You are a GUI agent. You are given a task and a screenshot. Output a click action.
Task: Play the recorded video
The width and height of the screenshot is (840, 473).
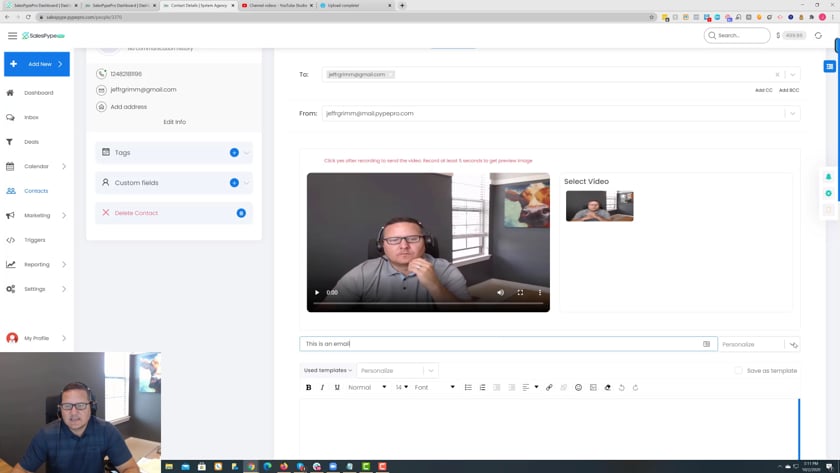317,292
